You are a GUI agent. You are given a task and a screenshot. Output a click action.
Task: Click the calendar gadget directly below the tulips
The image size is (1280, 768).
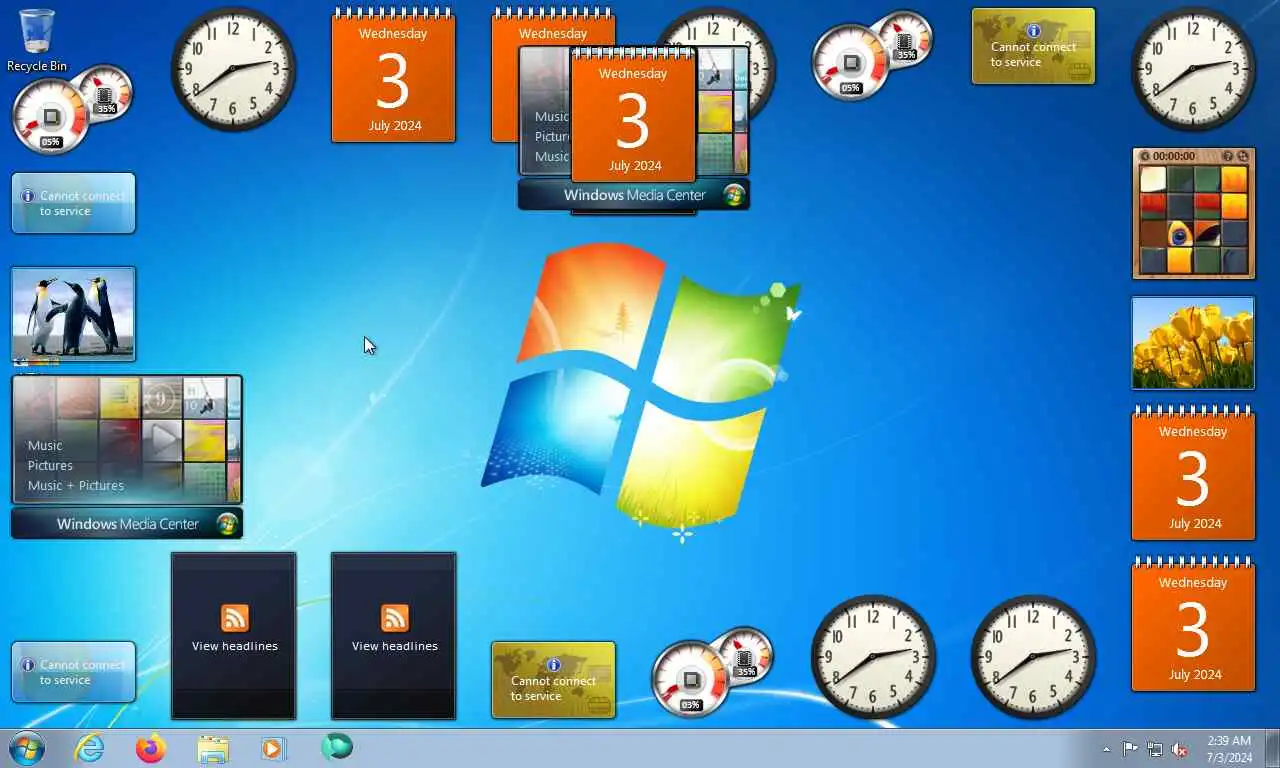tap(1193, 473)
